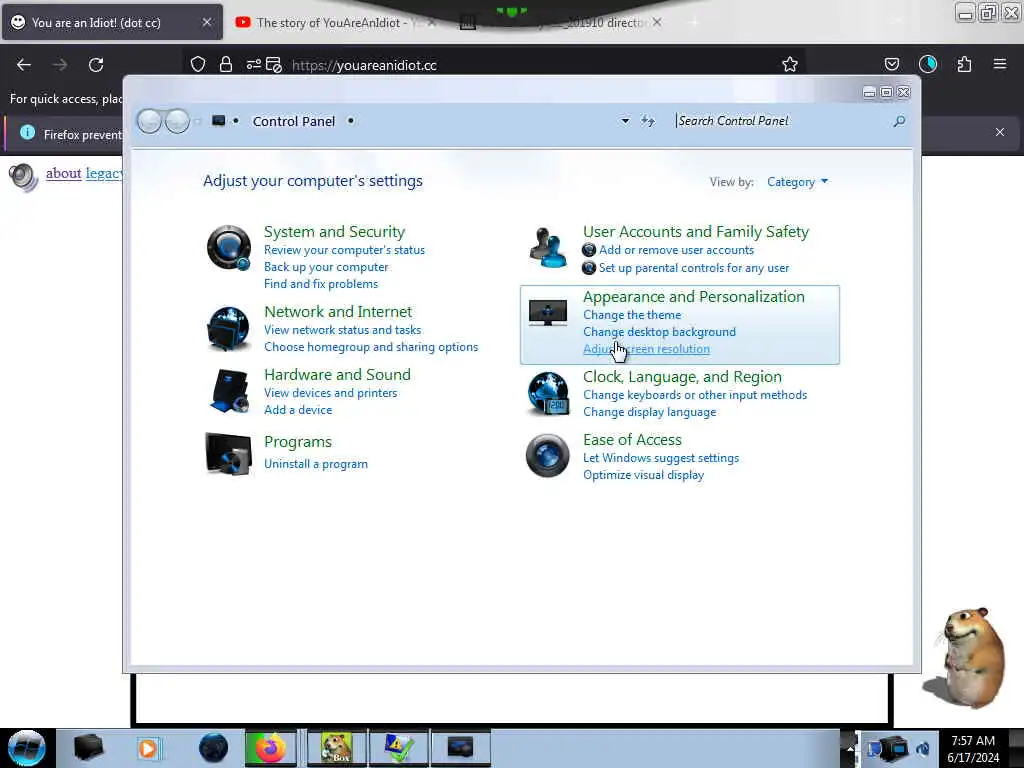The width and height of the screenshot is (1024, 768).
Task: Click Set up parental controls for any user
Action: (694, 268)
